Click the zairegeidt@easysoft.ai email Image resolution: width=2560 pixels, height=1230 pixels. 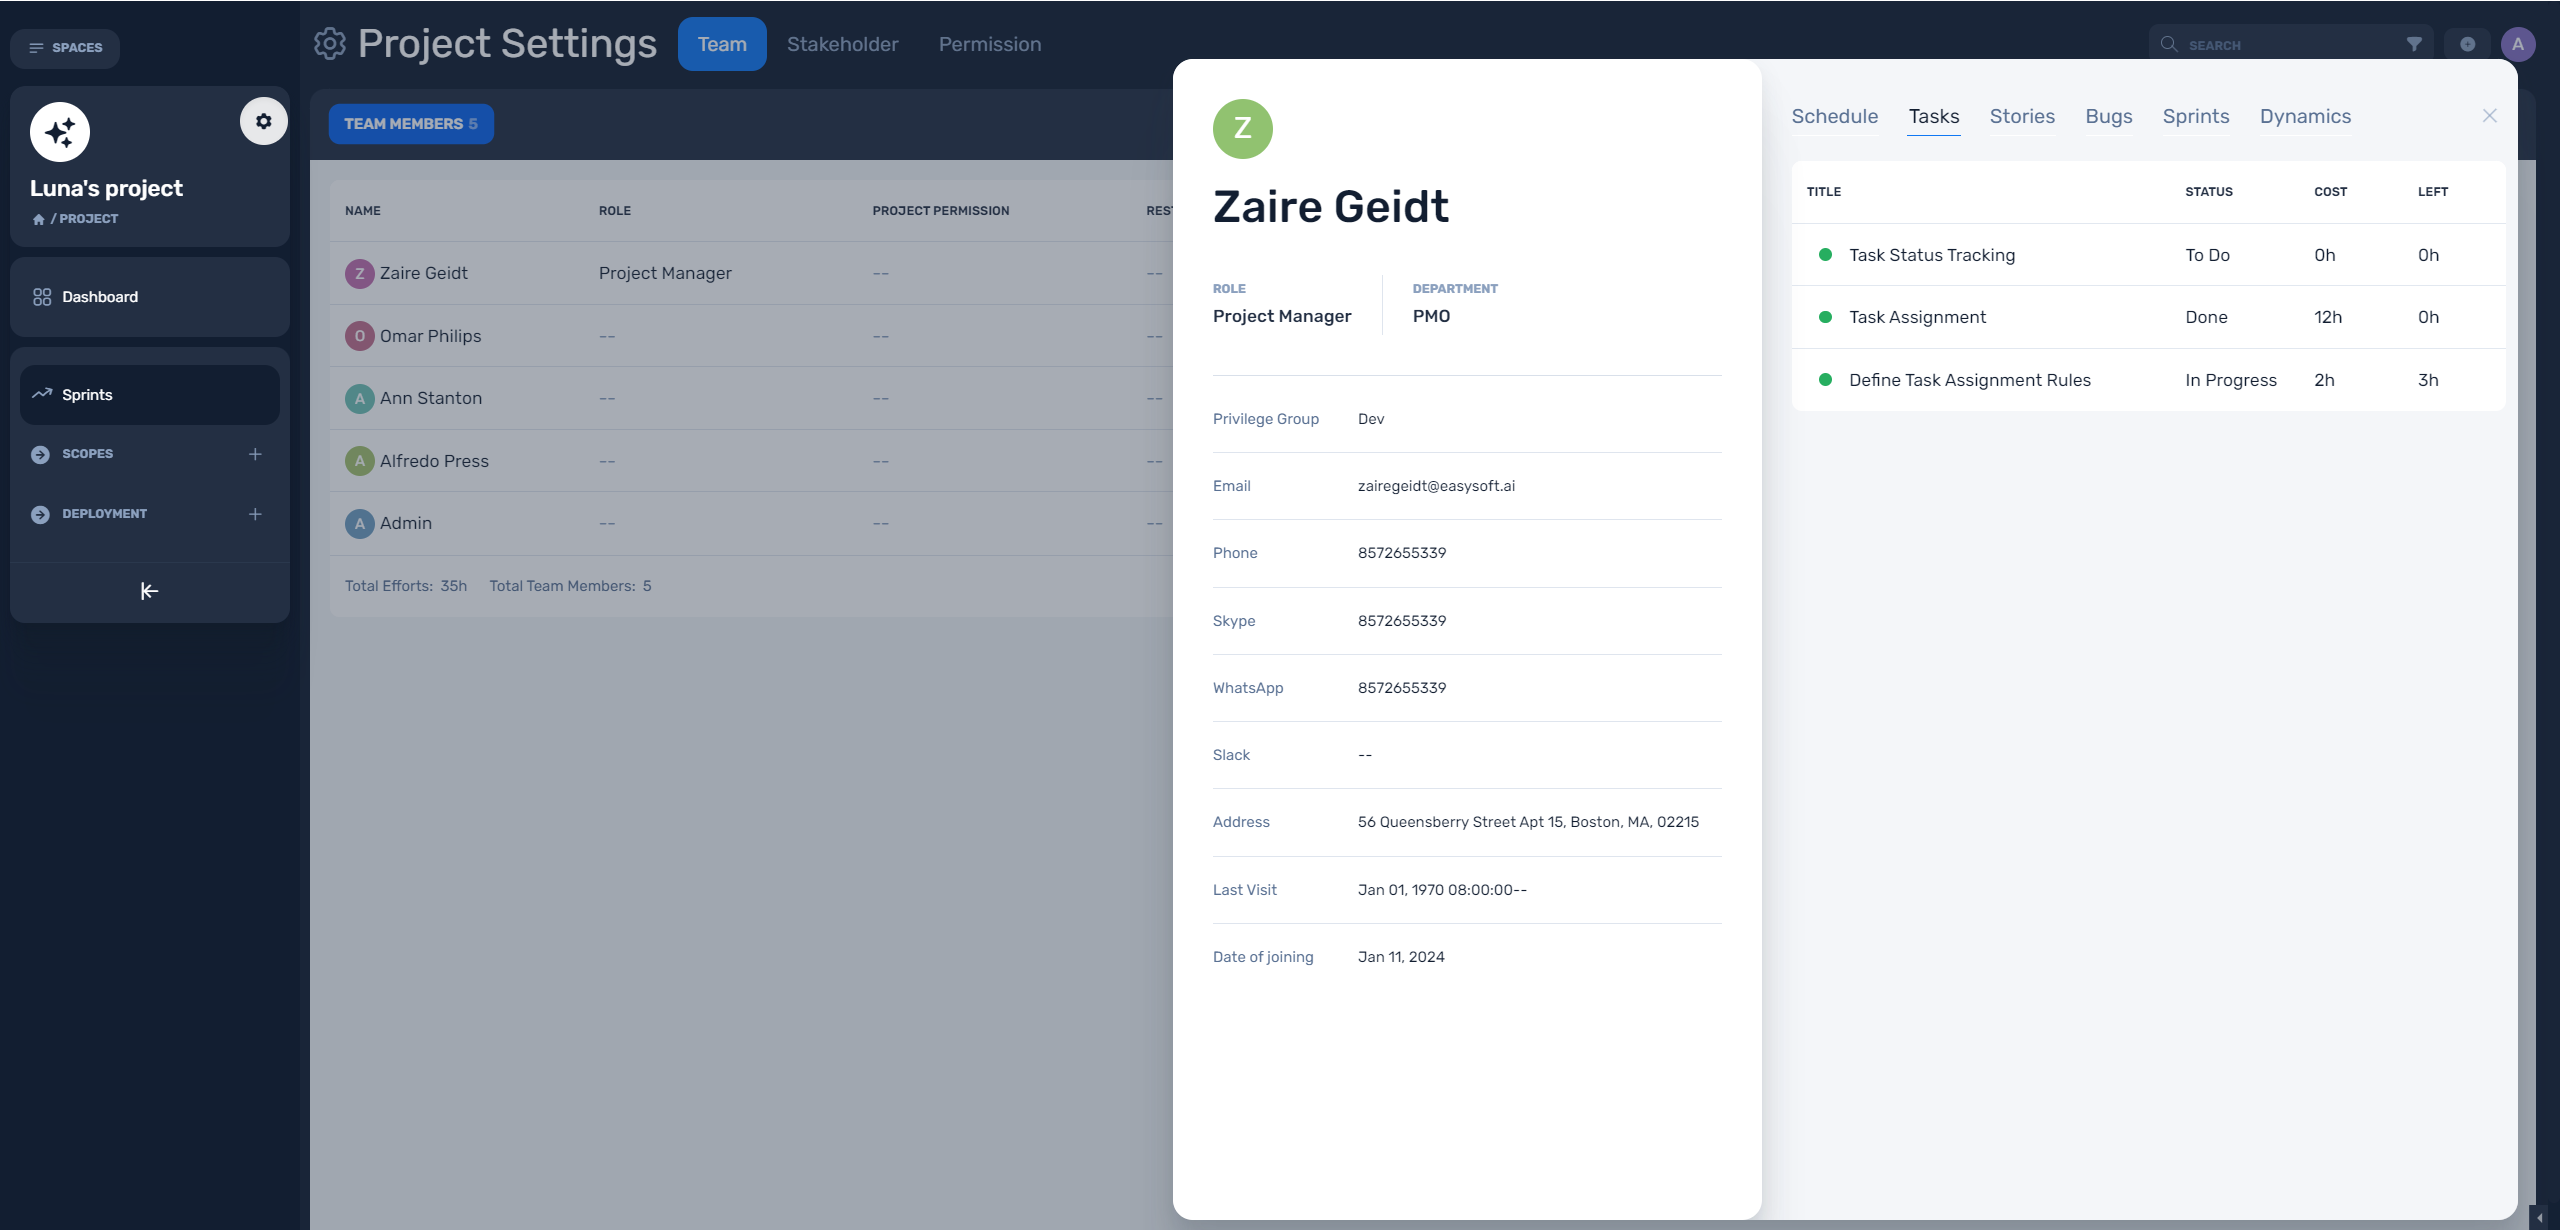[x=1436, y=486]
